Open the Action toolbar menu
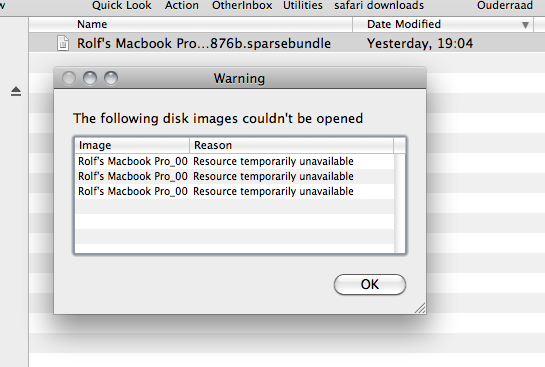 coord(182,6)
